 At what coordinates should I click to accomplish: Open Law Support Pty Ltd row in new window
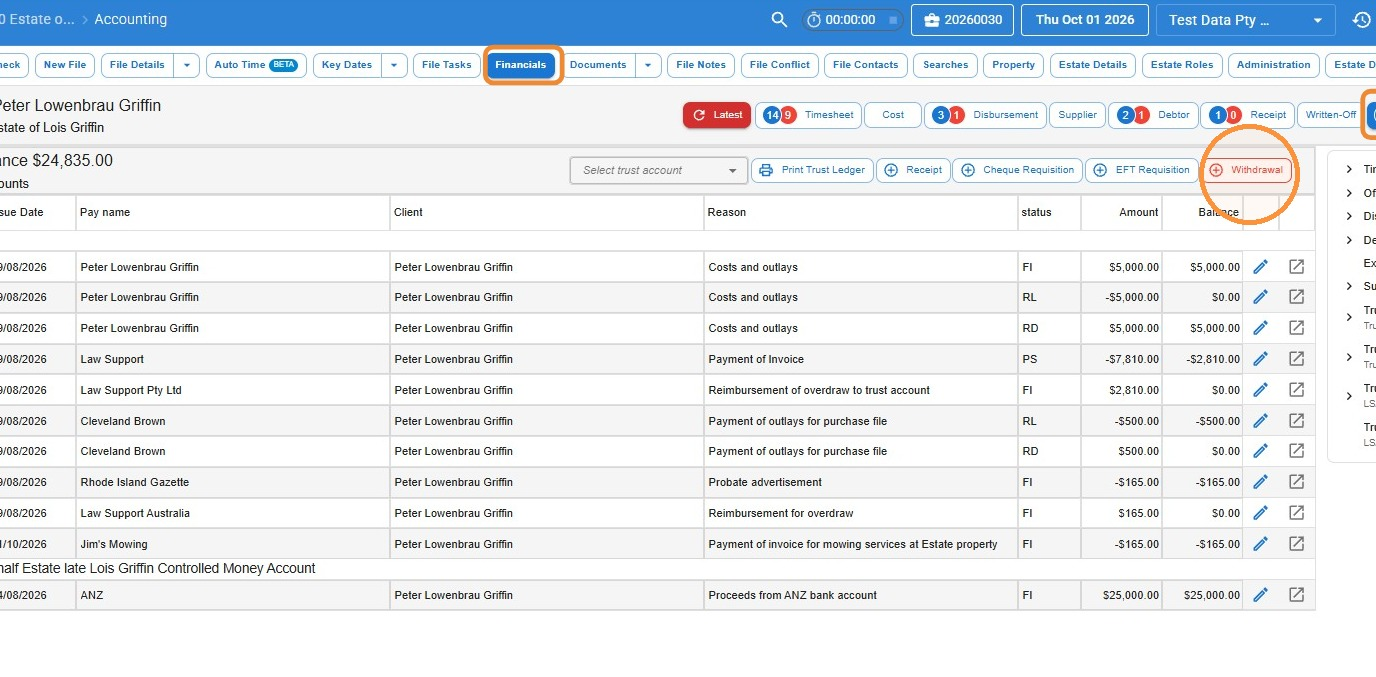[1296, 390]
